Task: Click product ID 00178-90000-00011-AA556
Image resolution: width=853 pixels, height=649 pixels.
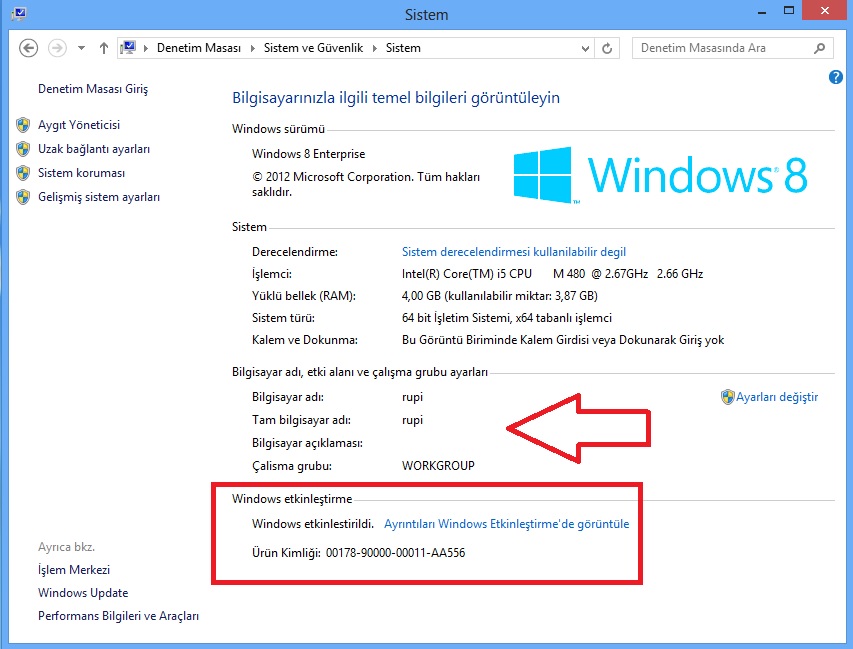Action: point(395,553)
